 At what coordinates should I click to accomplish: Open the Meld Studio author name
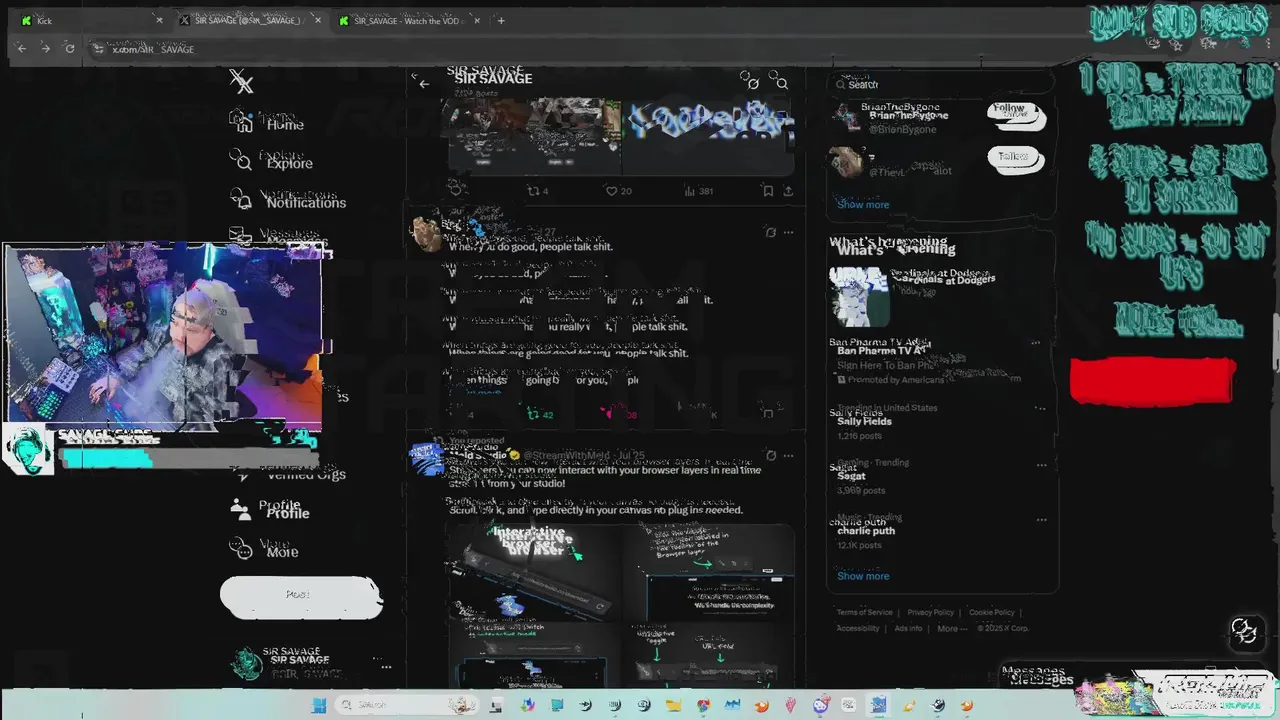480,455
